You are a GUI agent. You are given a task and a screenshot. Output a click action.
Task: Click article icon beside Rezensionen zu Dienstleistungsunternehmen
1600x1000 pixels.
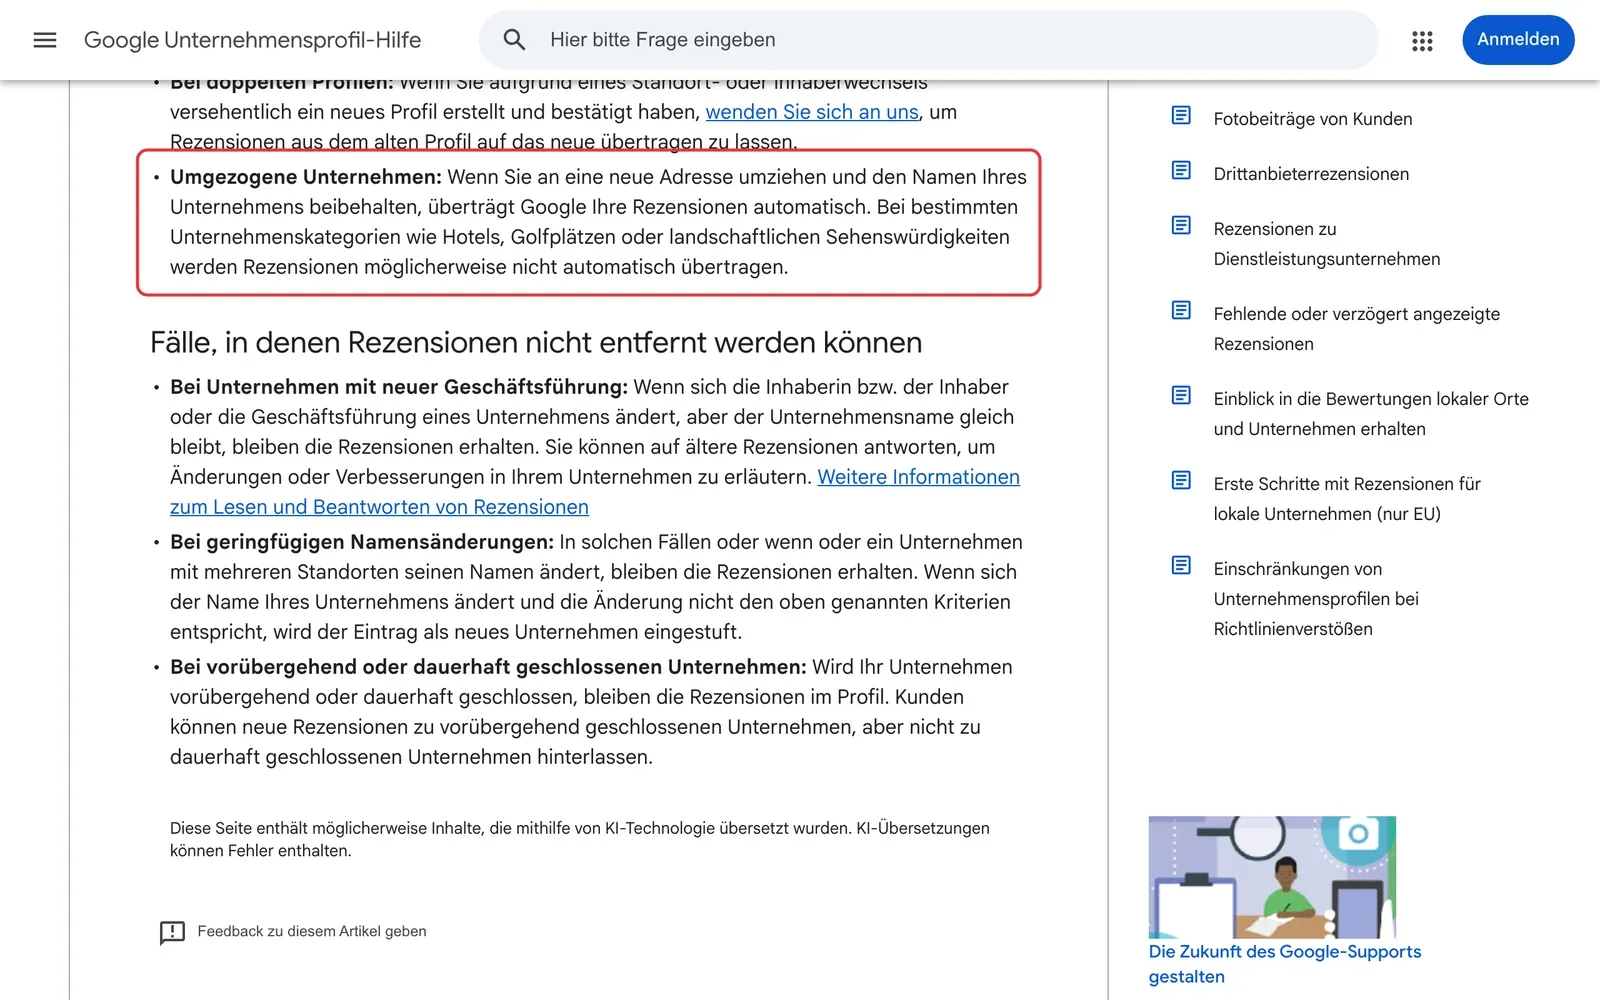(1181, 226)
